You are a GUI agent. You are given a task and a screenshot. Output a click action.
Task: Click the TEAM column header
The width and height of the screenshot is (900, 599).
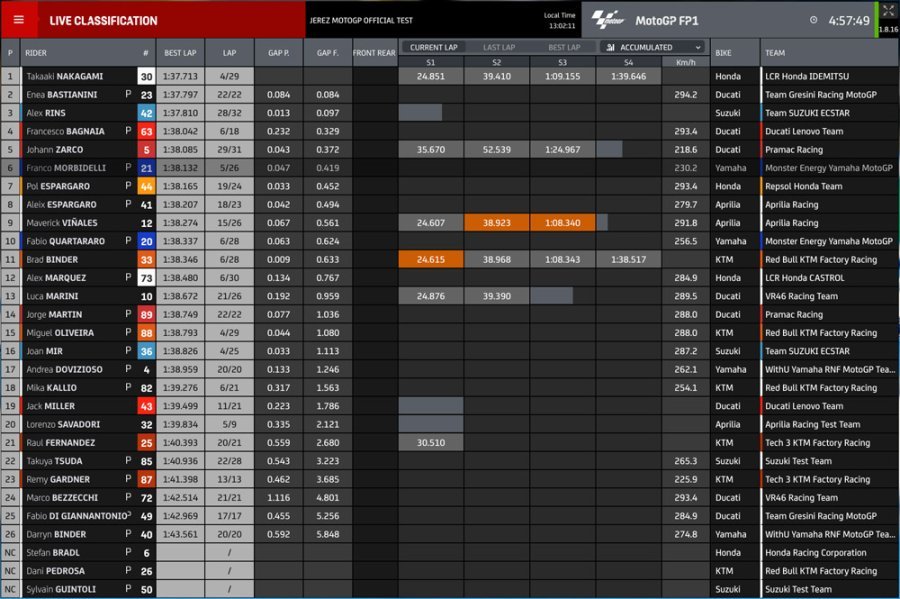click(775, 53)
